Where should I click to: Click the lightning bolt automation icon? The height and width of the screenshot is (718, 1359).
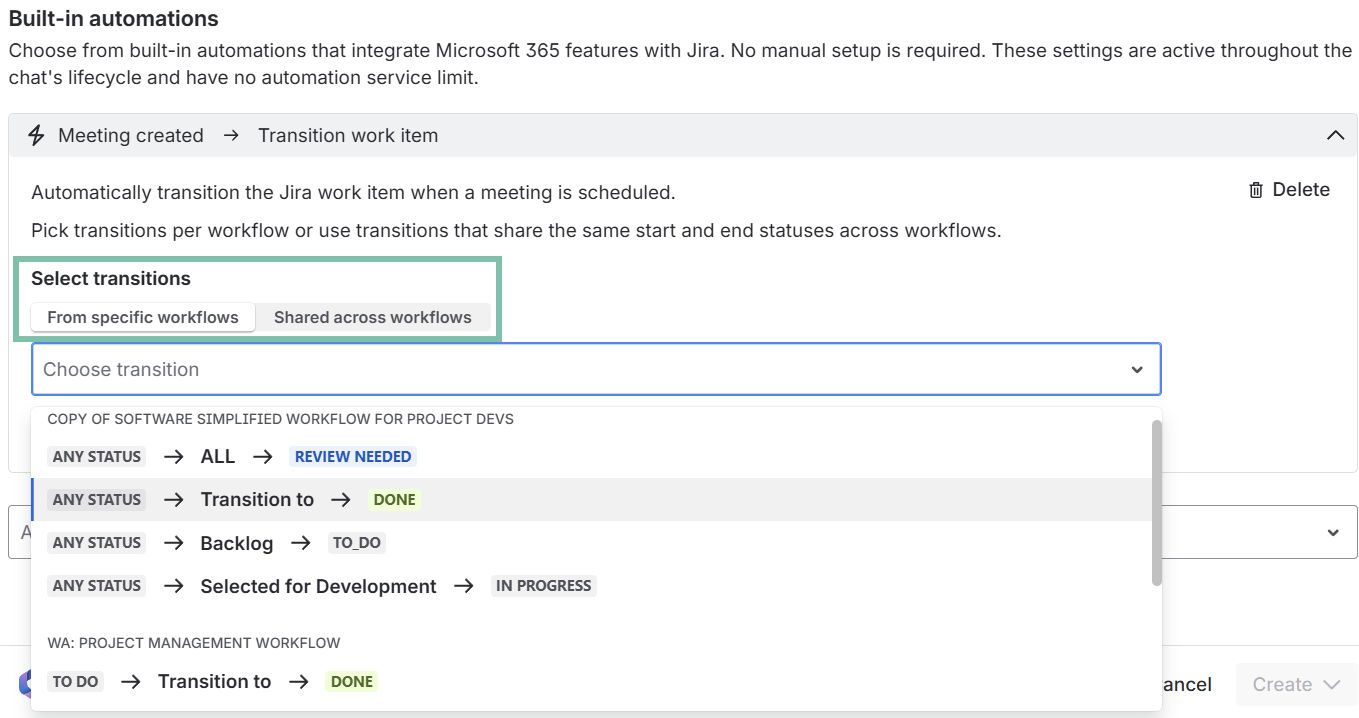coord(36,135)
